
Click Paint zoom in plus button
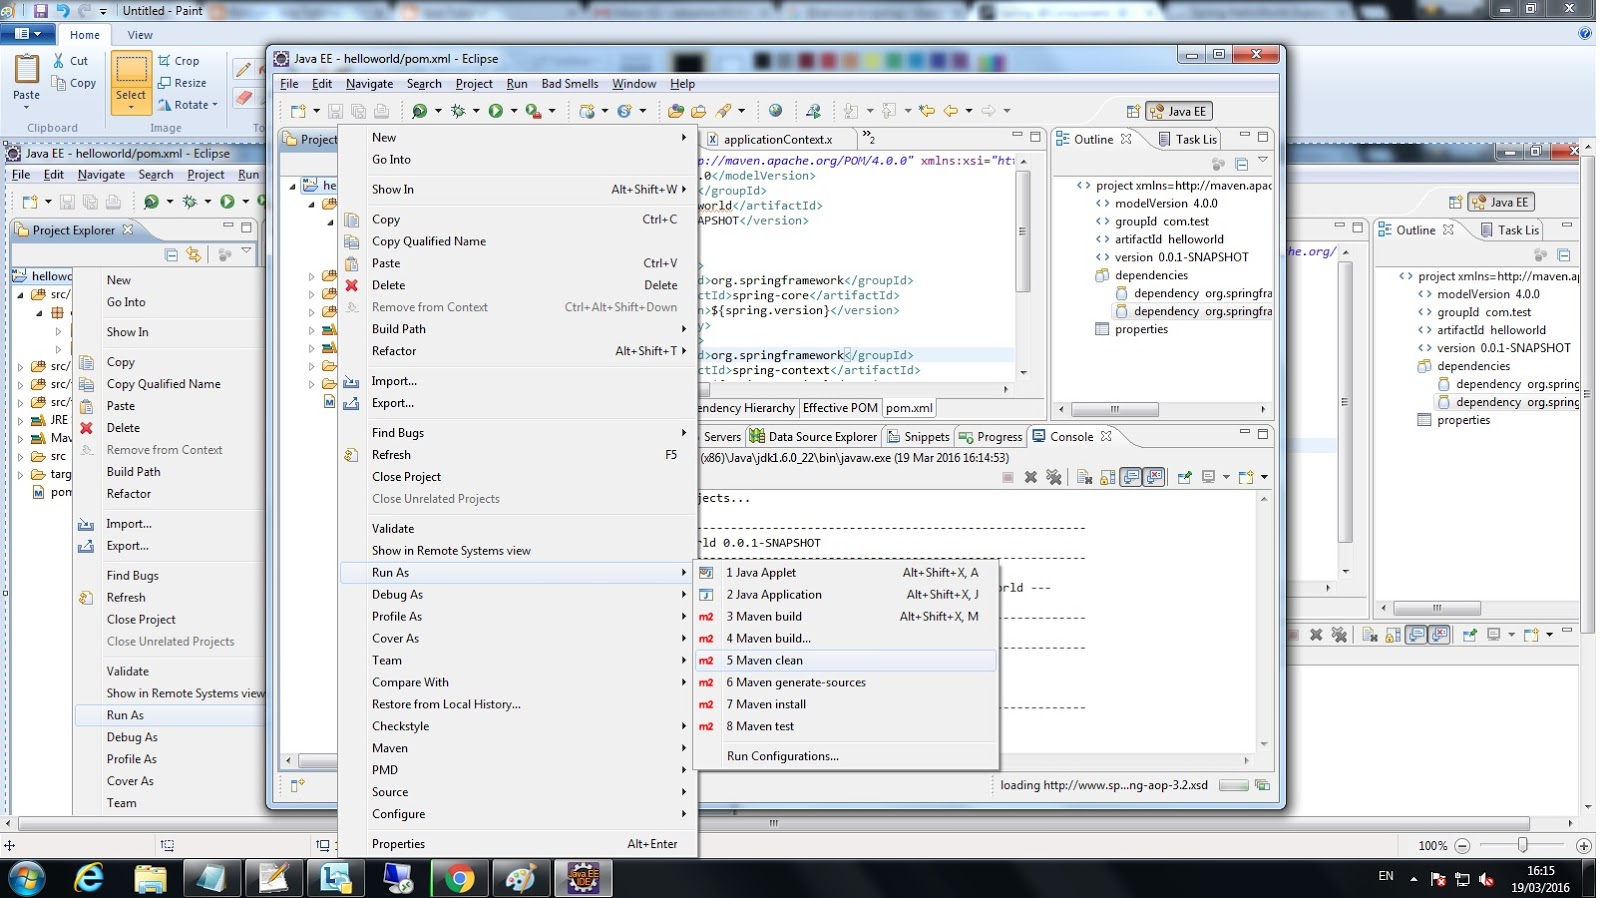pos(1584,846)
